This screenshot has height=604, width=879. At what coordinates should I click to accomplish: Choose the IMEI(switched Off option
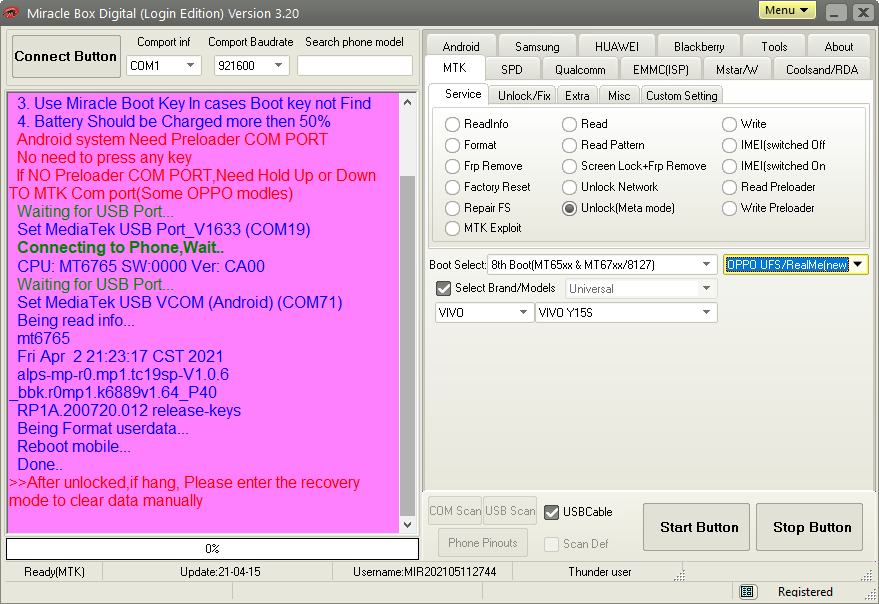click(729, 145)
